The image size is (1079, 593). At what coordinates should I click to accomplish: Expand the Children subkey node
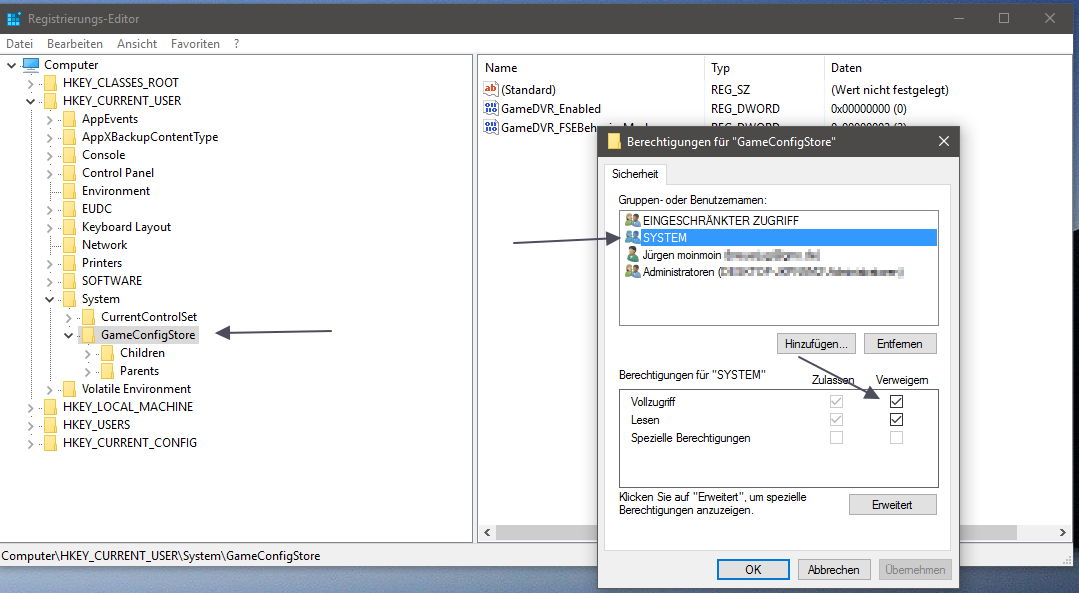88,353
